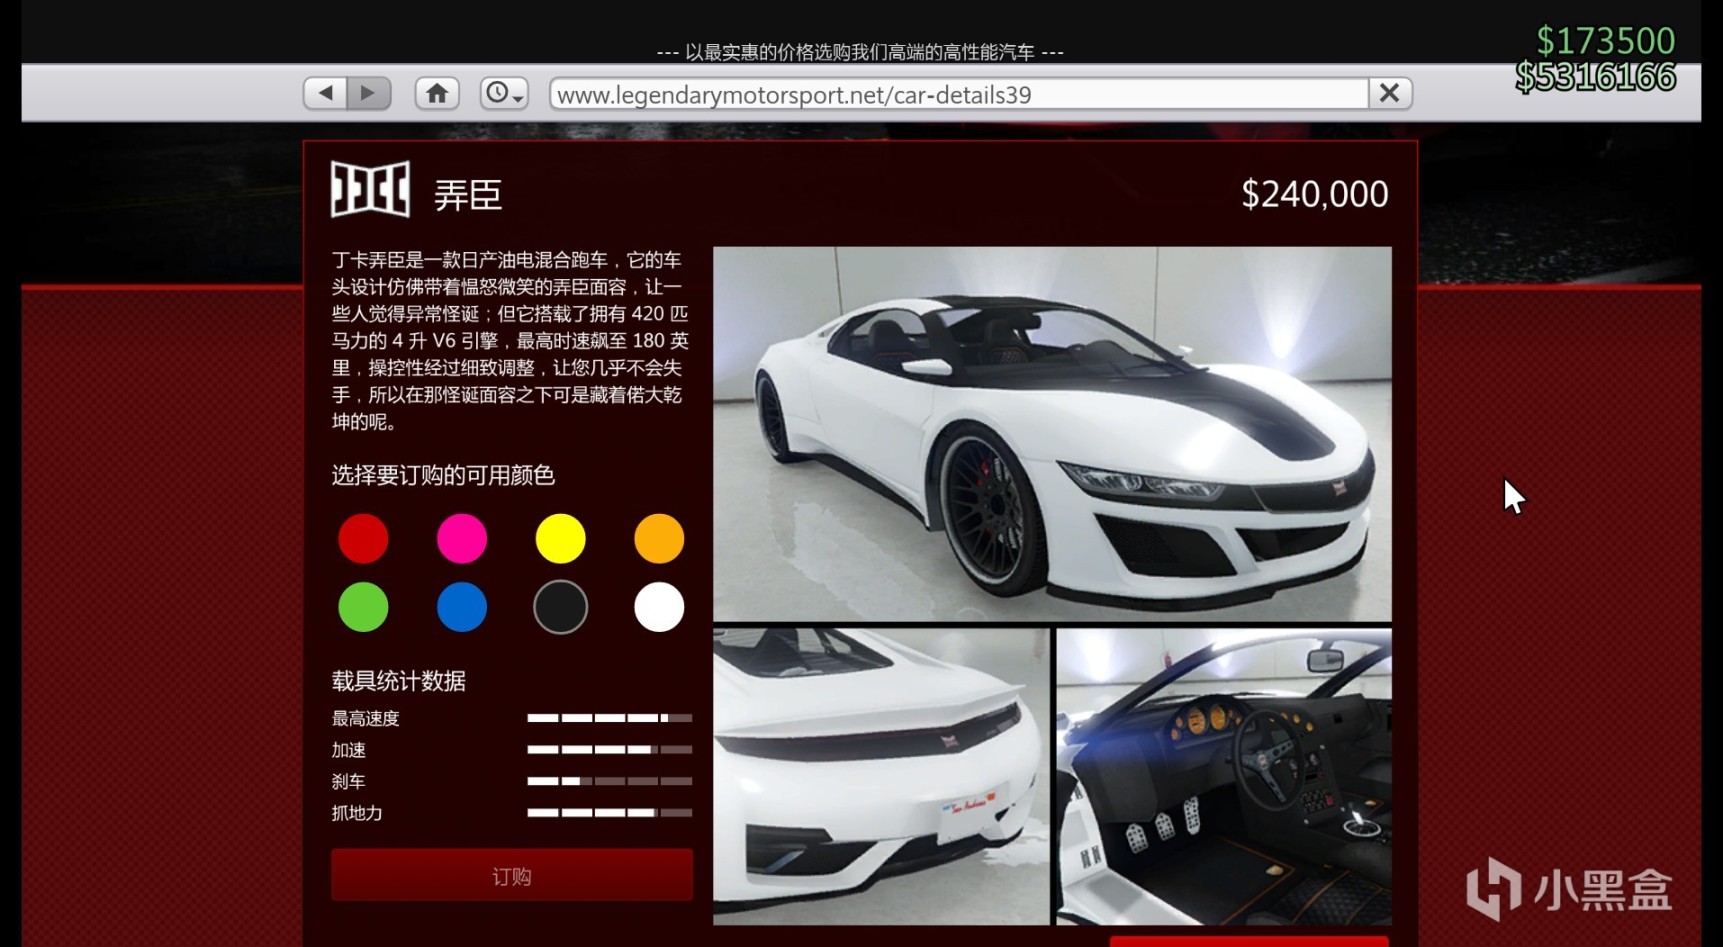Click the $173500 cash balance
This screenshot has height=947, width=1723.
tap(1605, 41)
